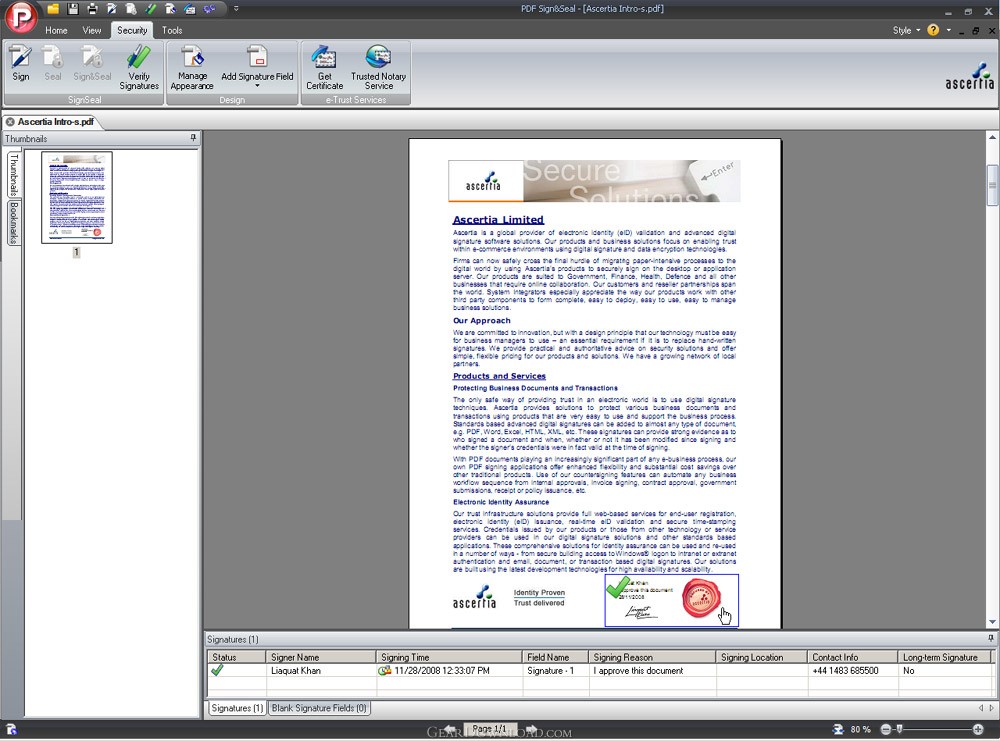Screen dimensions: 1000x741
Task: Click the Seal ribbon button
Action: [53, 64]
